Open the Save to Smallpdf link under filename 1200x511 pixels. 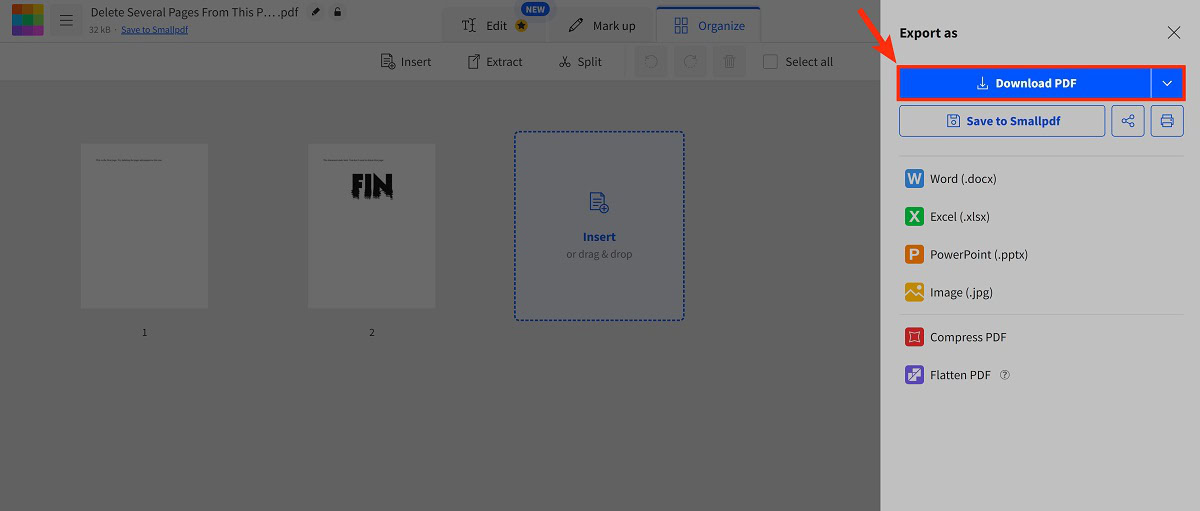[154, 30]
